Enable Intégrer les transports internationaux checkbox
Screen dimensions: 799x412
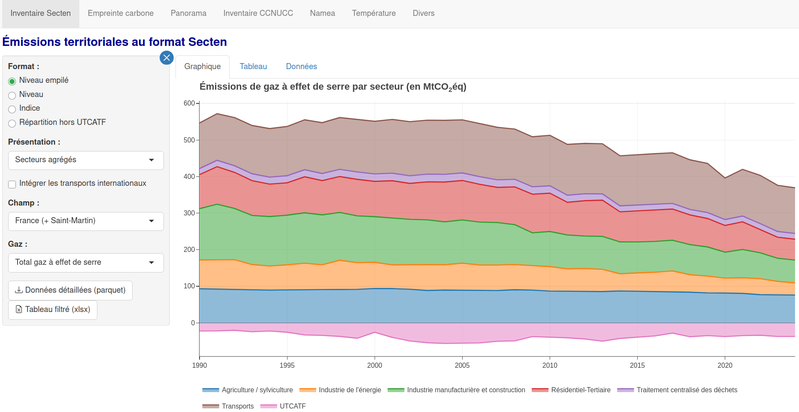tap(12, 184)
